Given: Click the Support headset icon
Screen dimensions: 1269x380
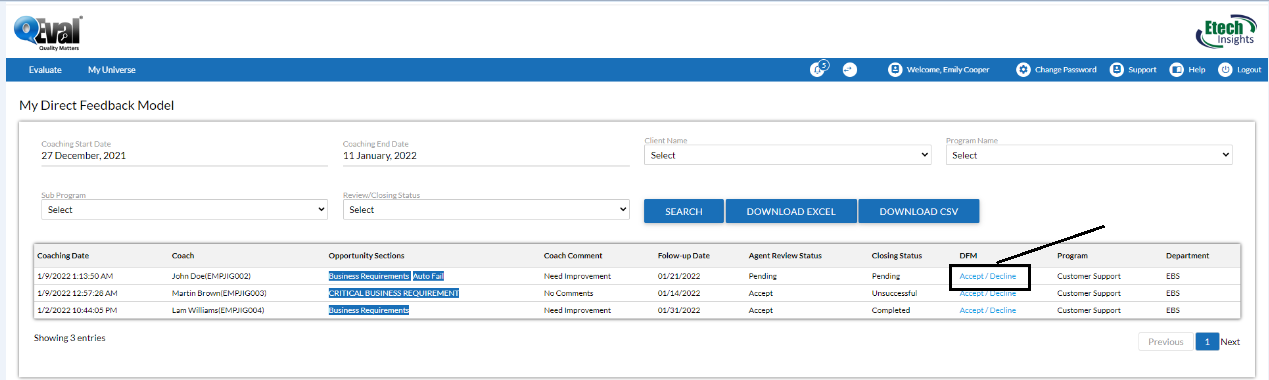Looking at the screenshot, I should coord(1117,70).
